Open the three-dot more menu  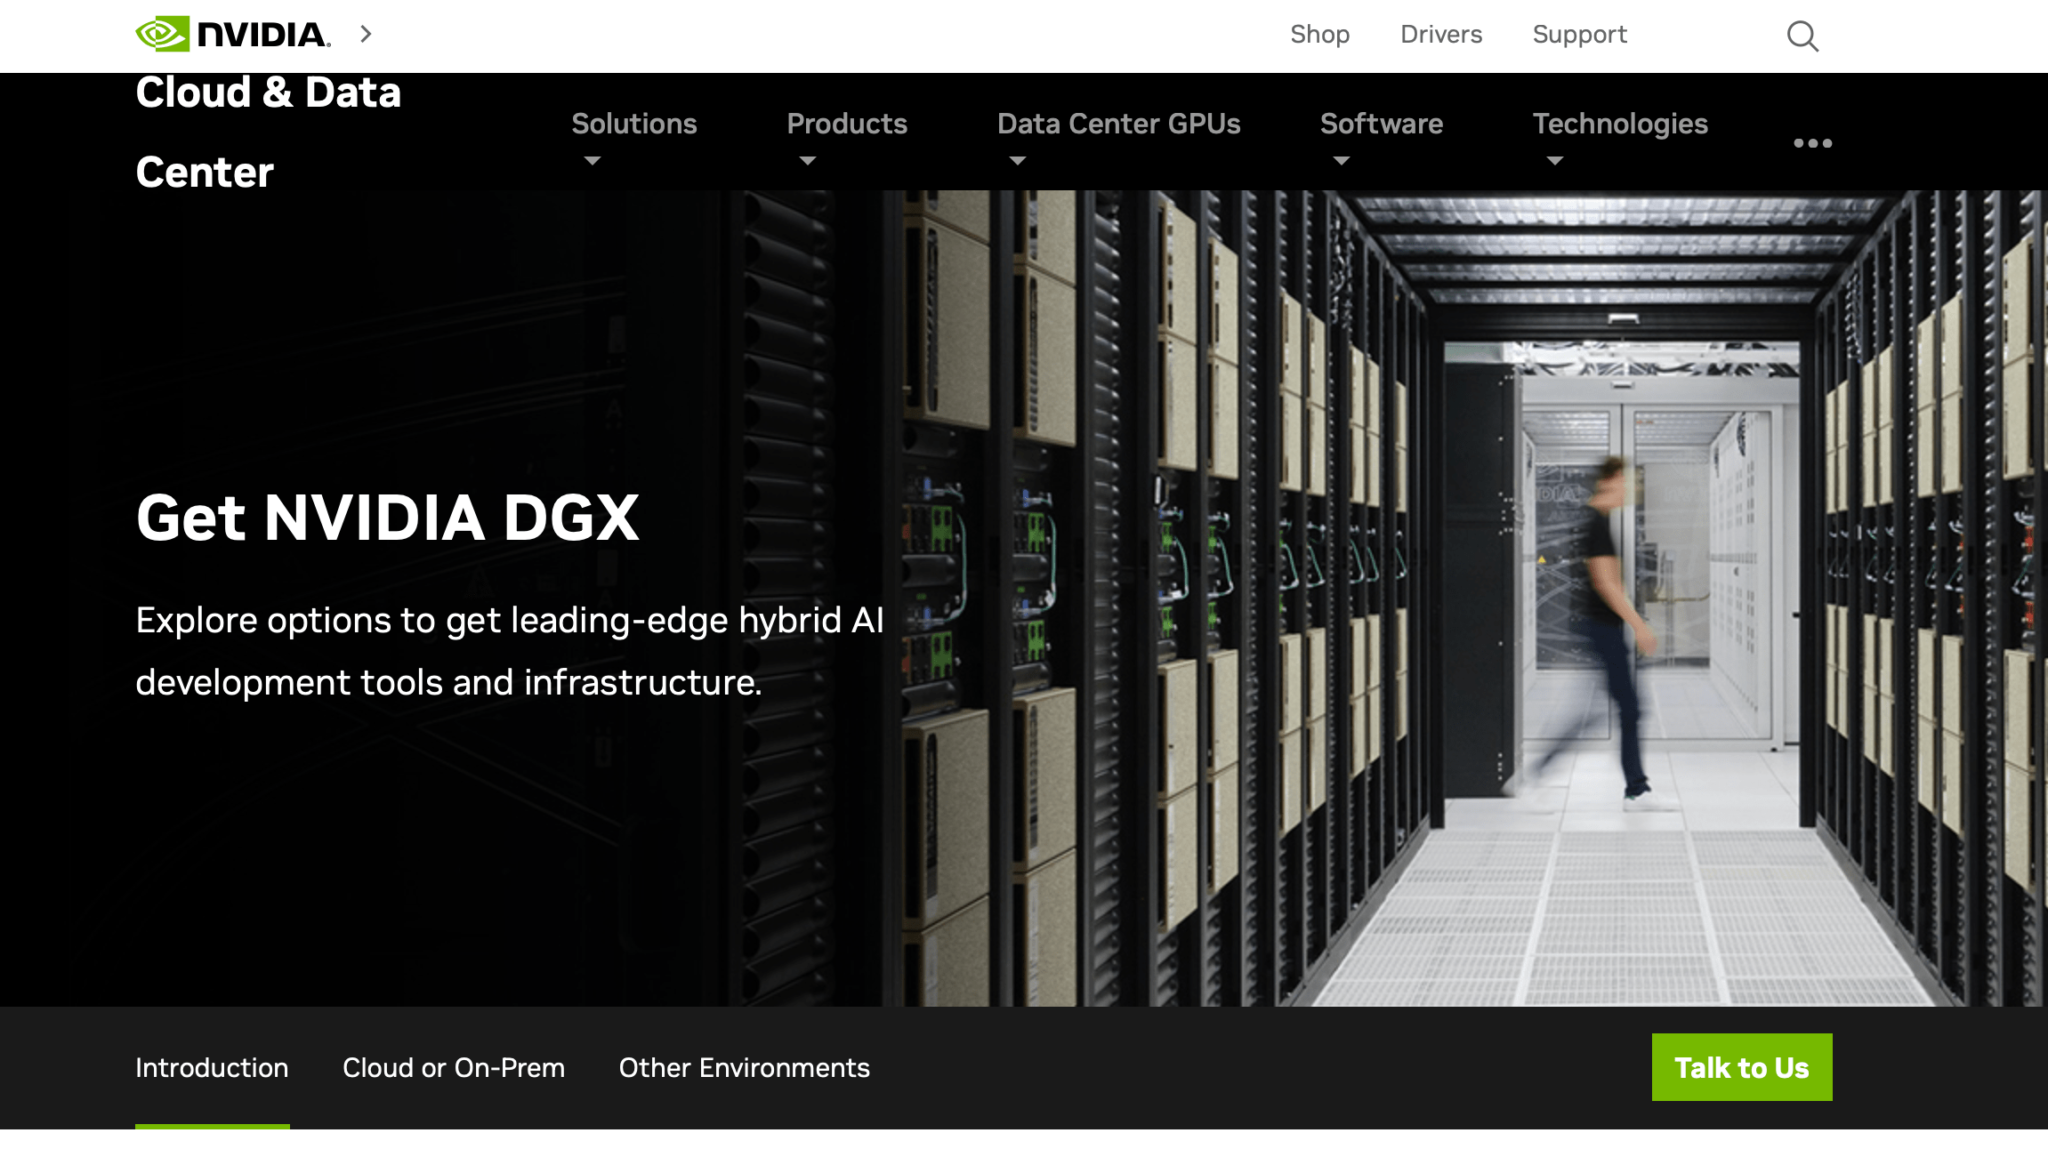coord(1812,143)
